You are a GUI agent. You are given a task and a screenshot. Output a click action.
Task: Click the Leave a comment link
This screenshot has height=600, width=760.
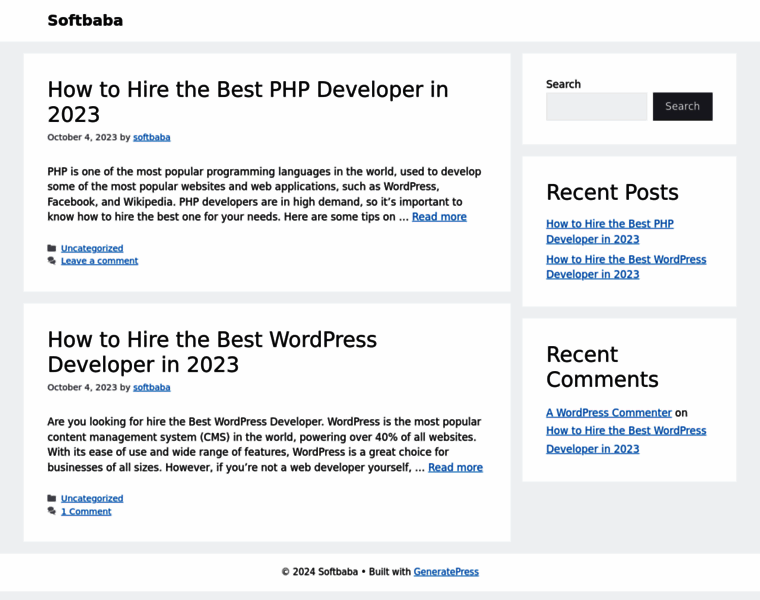tap(99, 261)
